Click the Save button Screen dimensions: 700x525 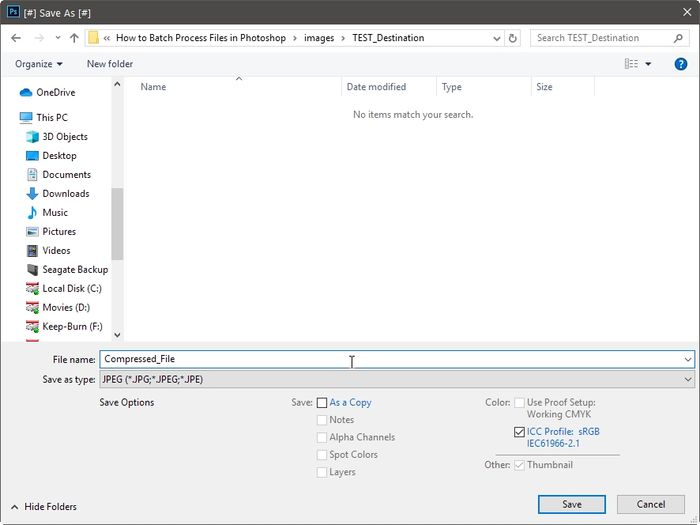tap(571, 504)
